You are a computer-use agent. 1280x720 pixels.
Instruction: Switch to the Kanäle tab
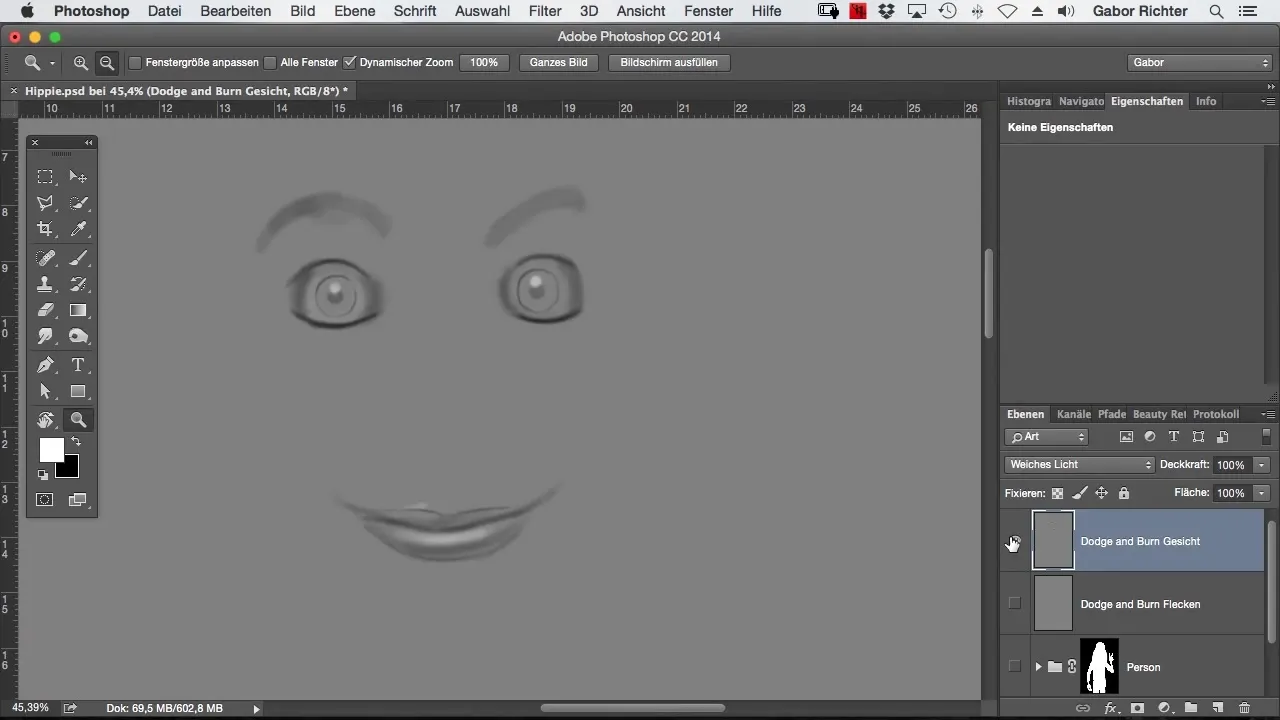(1074, 414)
